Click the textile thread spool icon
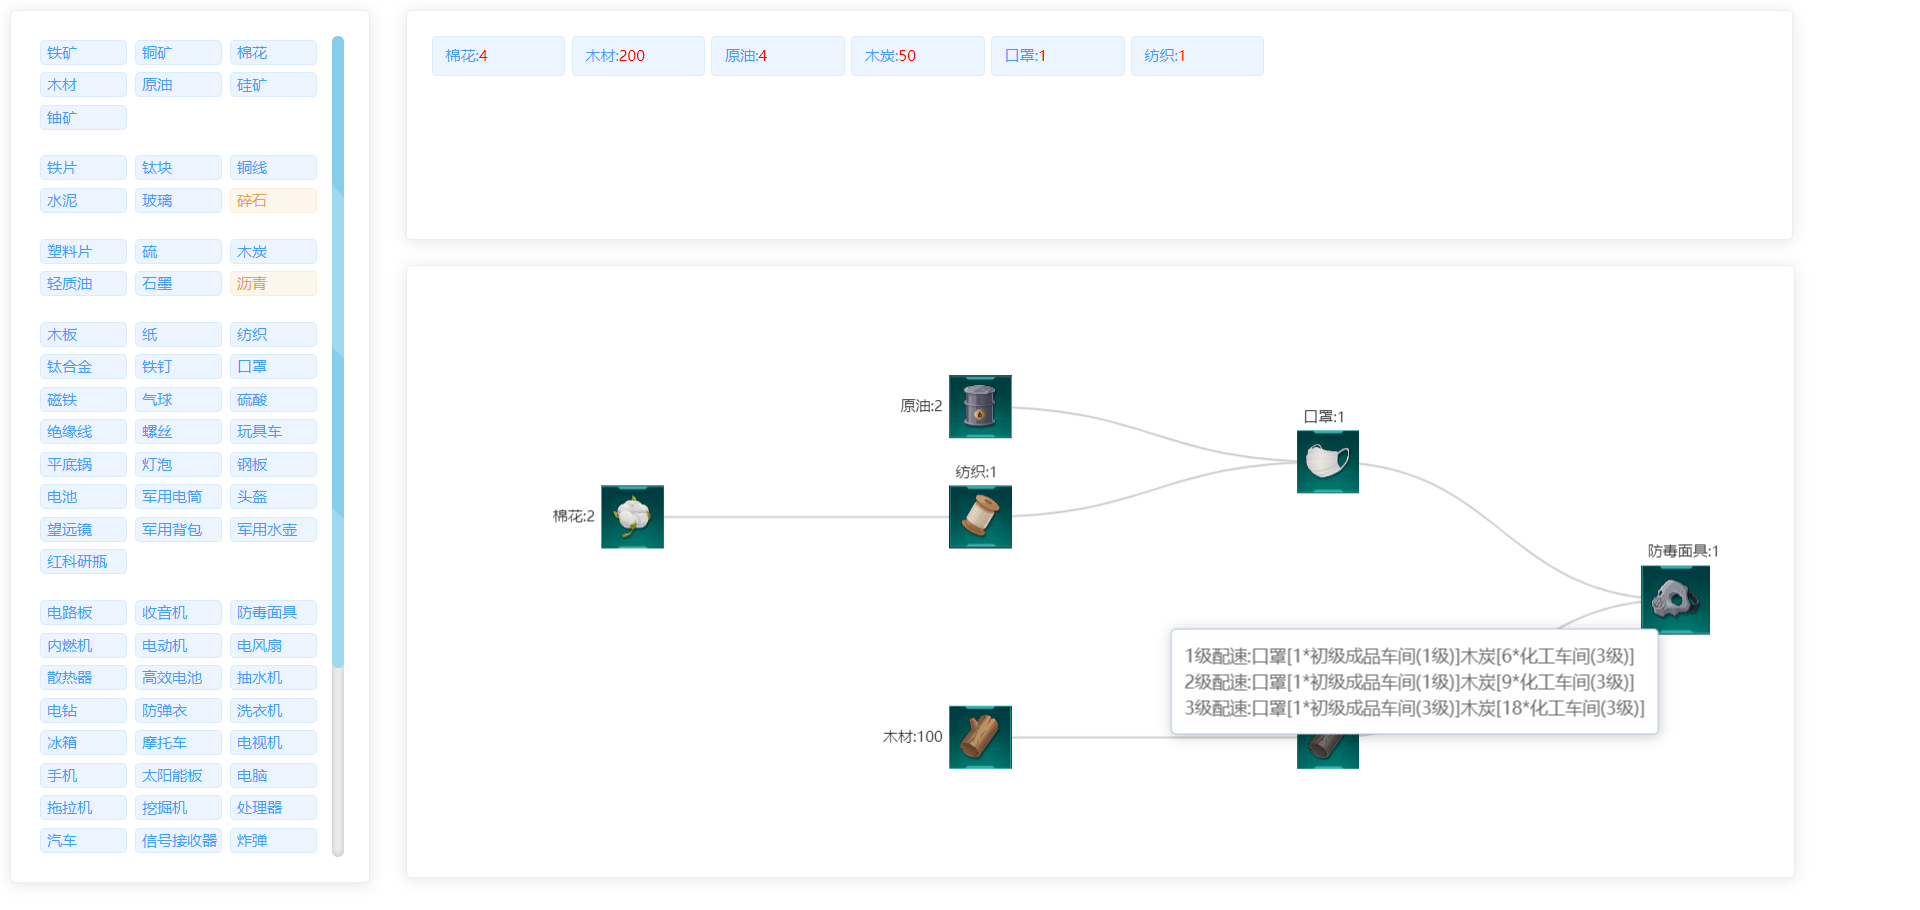The image size is (1920, 910). pyautogui.click(x=980, y=517)
